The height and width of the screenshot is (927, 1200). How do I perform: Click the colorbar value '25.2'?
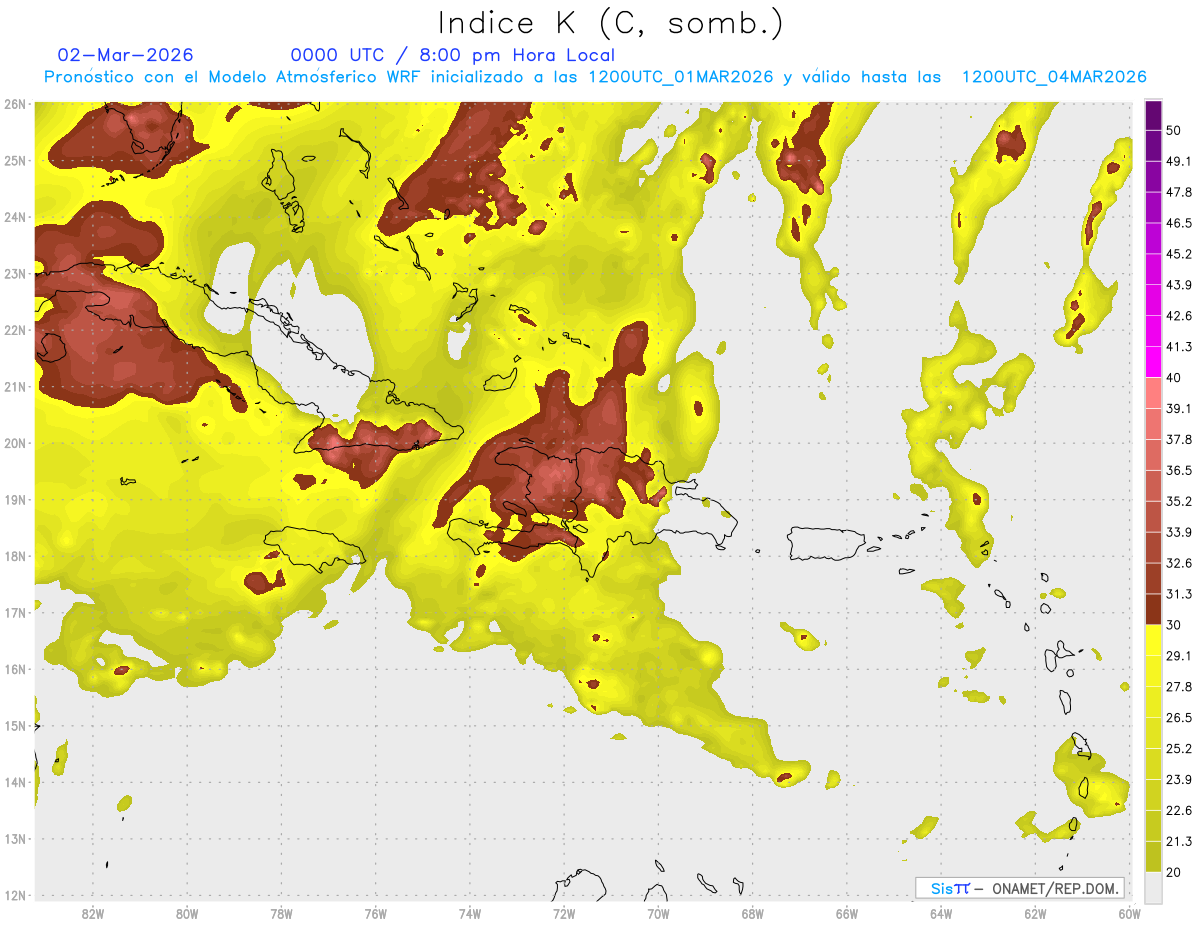pos(1179,749)
